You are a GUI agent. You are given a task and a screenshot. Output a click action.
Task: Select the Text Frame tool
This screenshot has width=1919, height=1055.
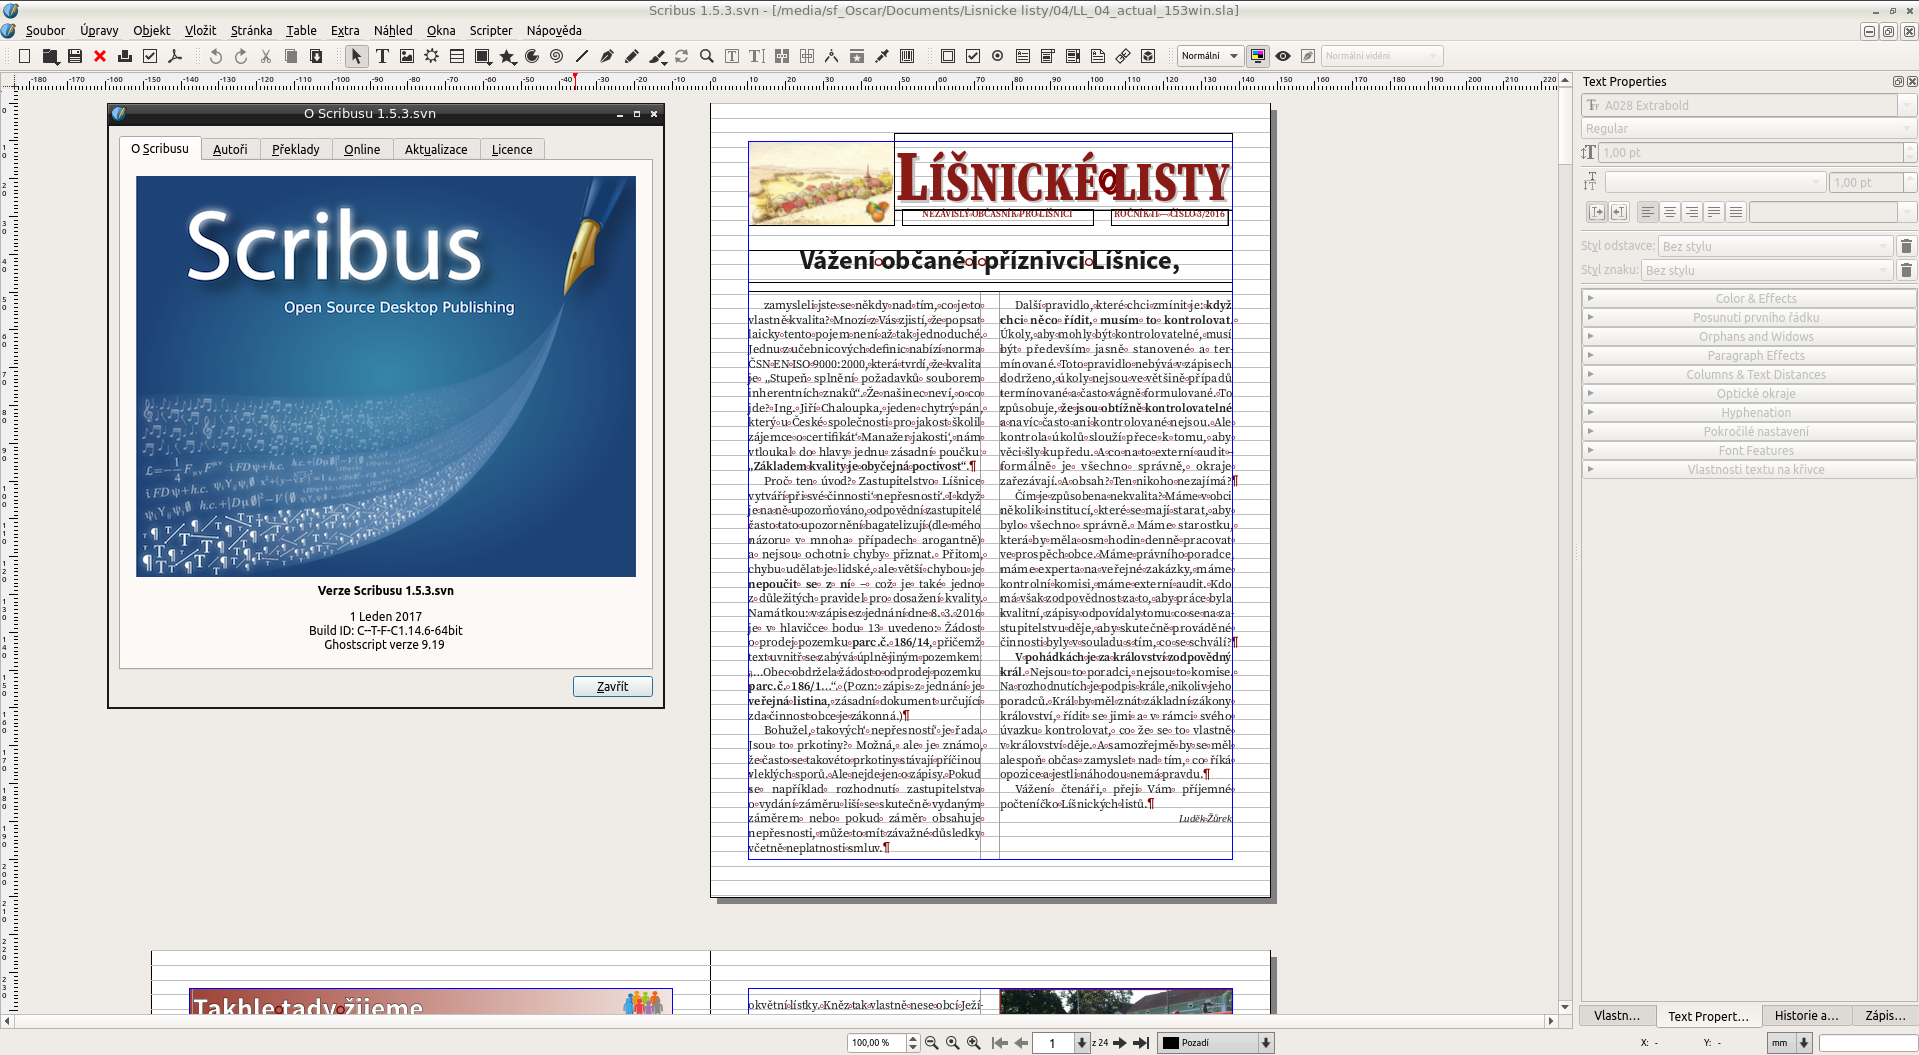(382, 57)
